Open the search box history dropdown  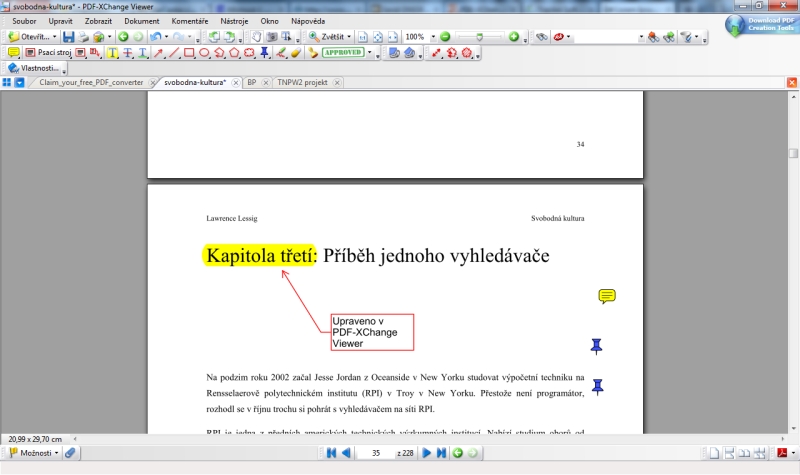[641, 37]
